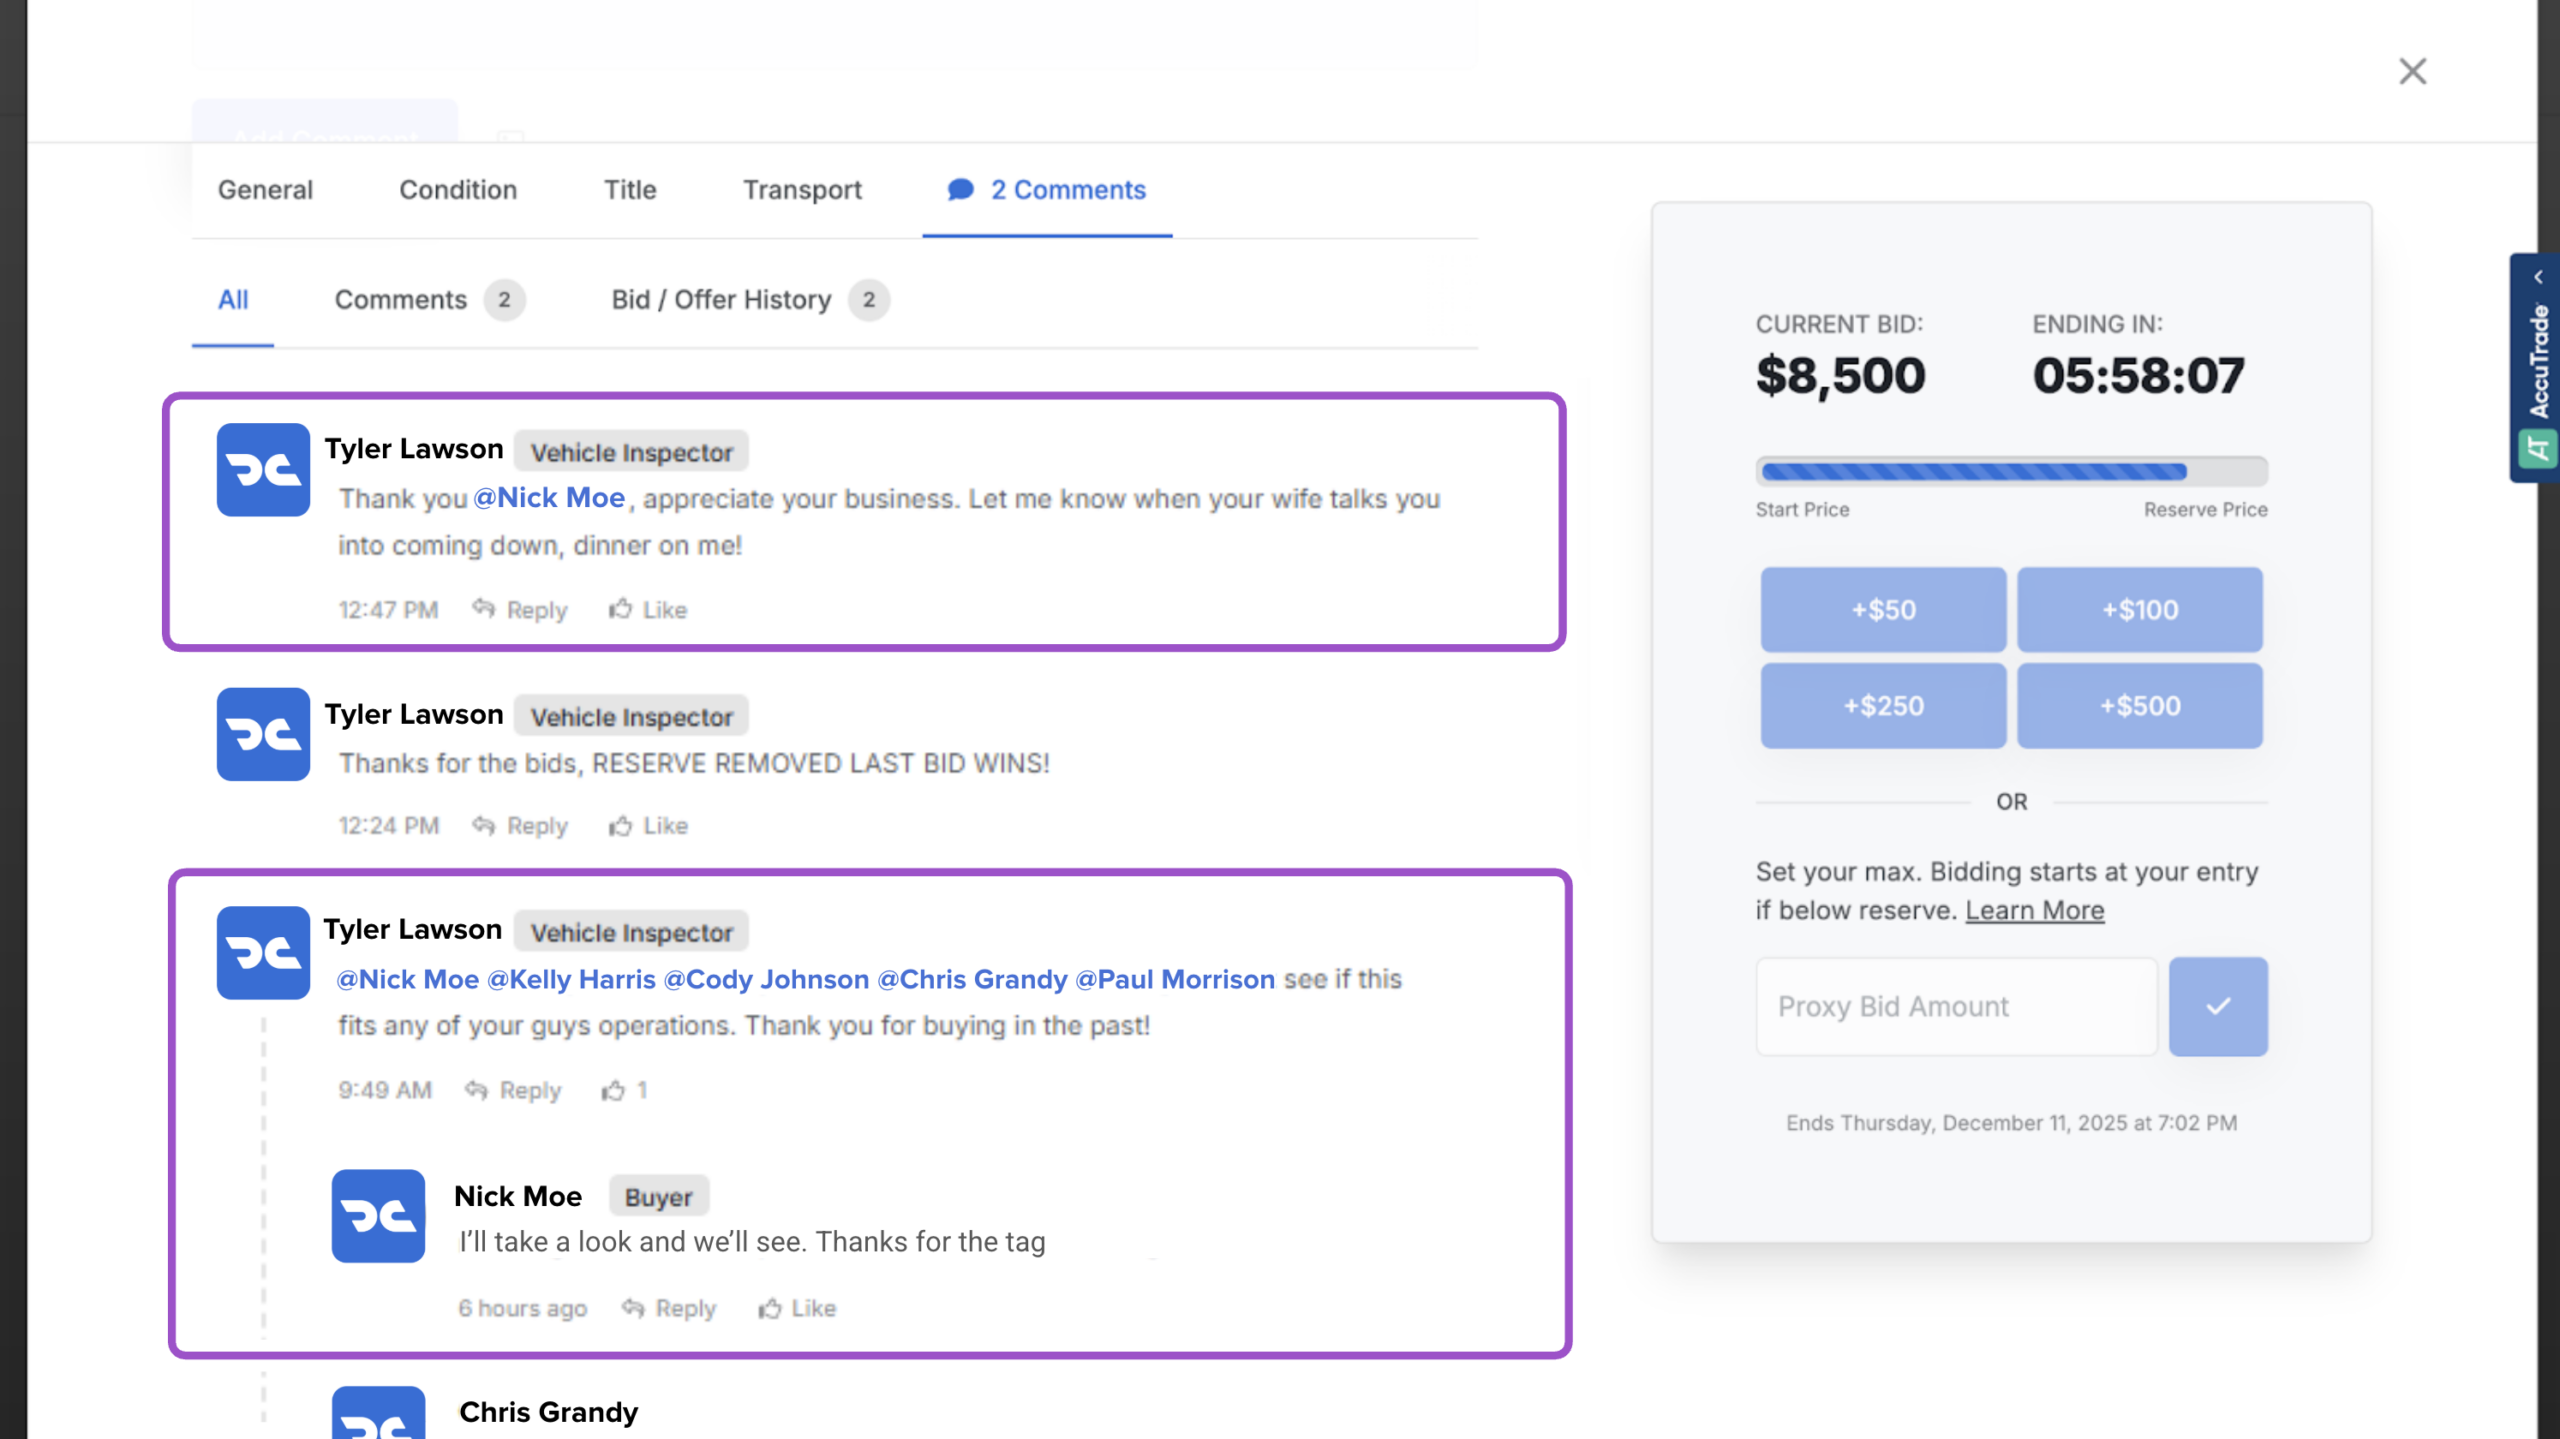
Task: Click Chris Grandy's avatar
Action: click(378, 1412)
